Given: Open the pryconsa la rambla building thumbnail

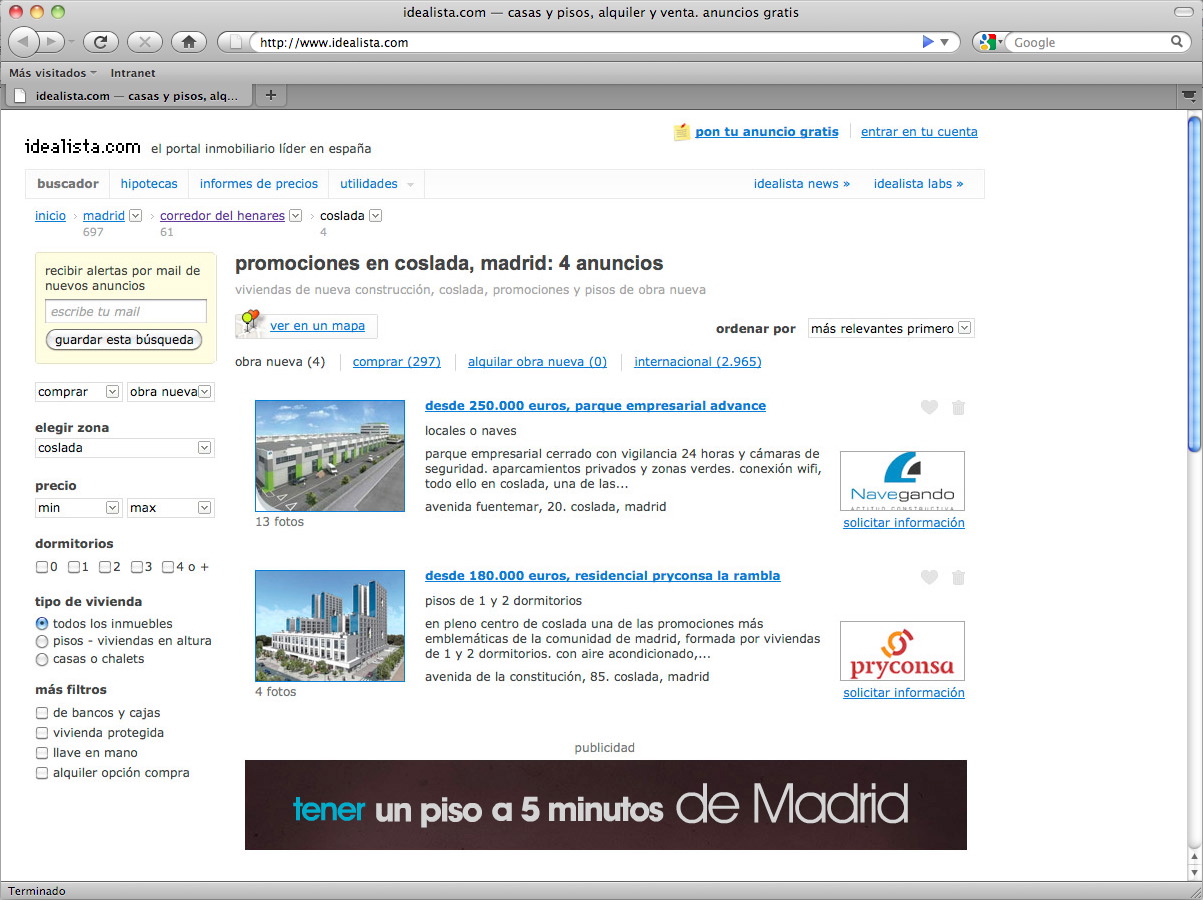Looking at the screenshot, I should click(x=330, y=626).
